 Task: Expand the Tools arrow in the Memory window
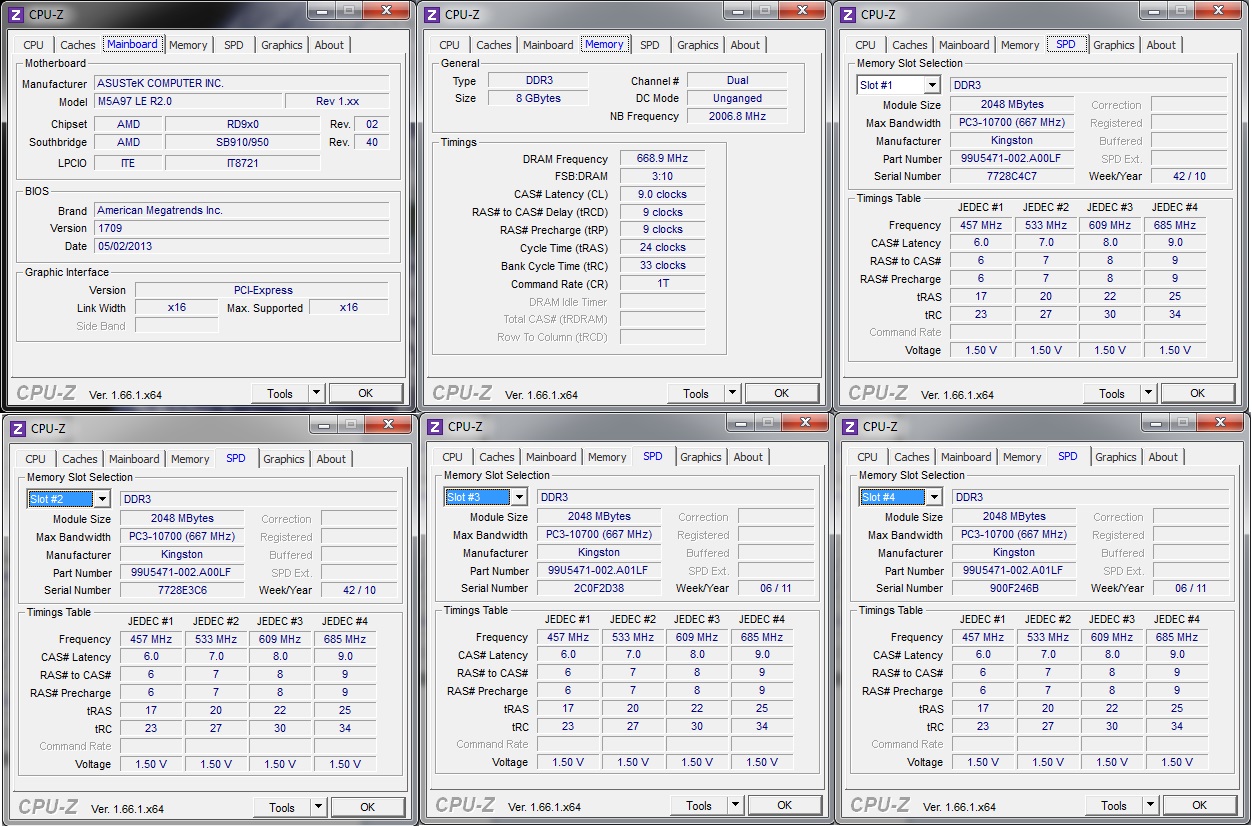tap(733, 393)
